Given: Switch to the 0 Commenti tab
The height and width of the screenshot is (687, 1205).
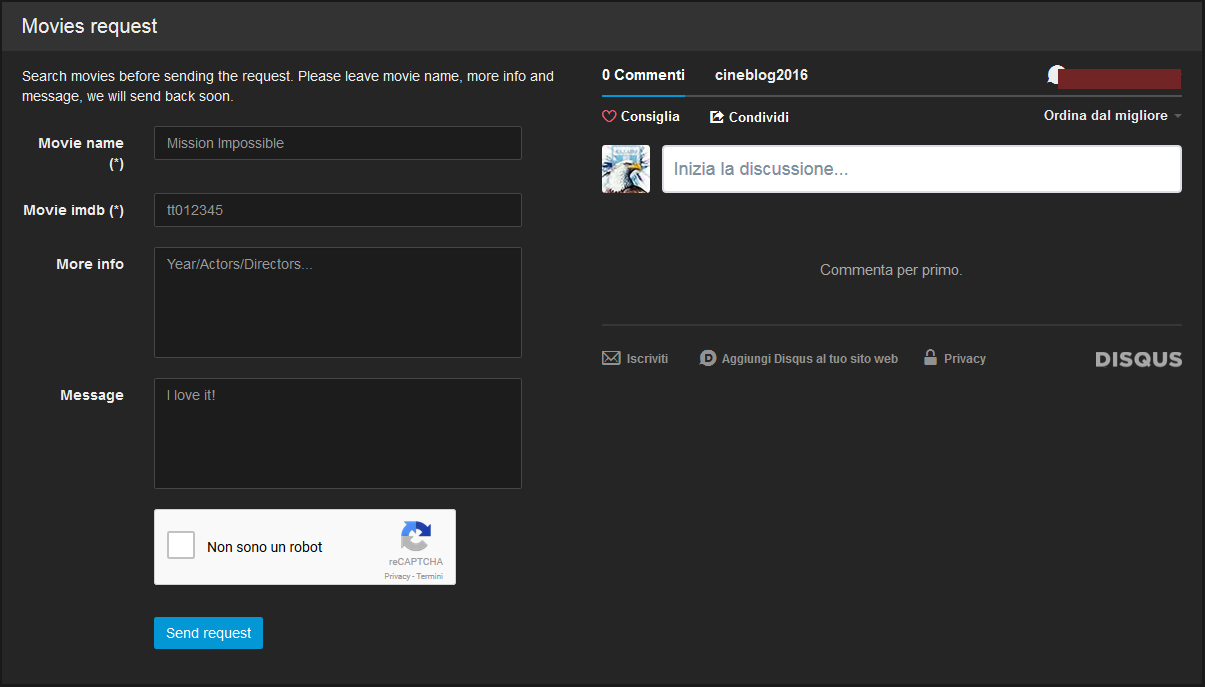Looking at the screenshot, I should click(643, 75).
